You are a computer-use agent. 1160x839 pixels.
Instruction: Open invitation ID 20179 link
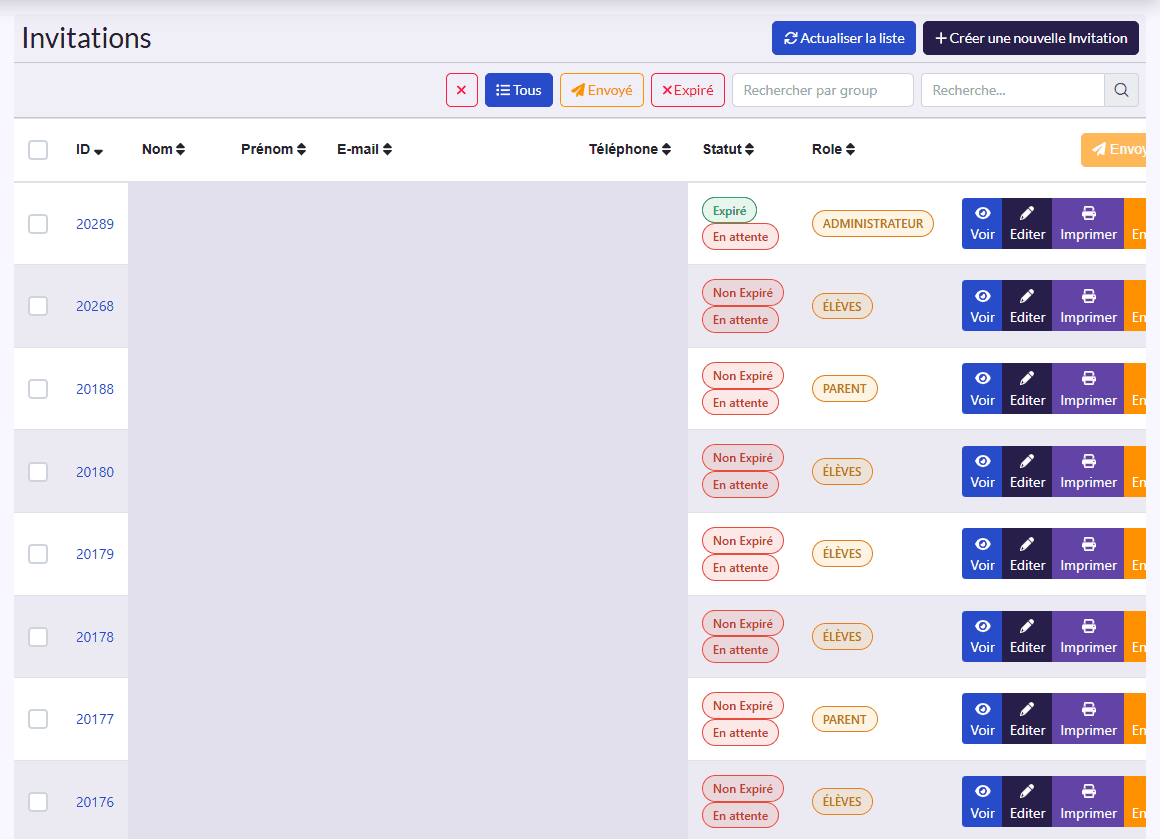point(95,554)
